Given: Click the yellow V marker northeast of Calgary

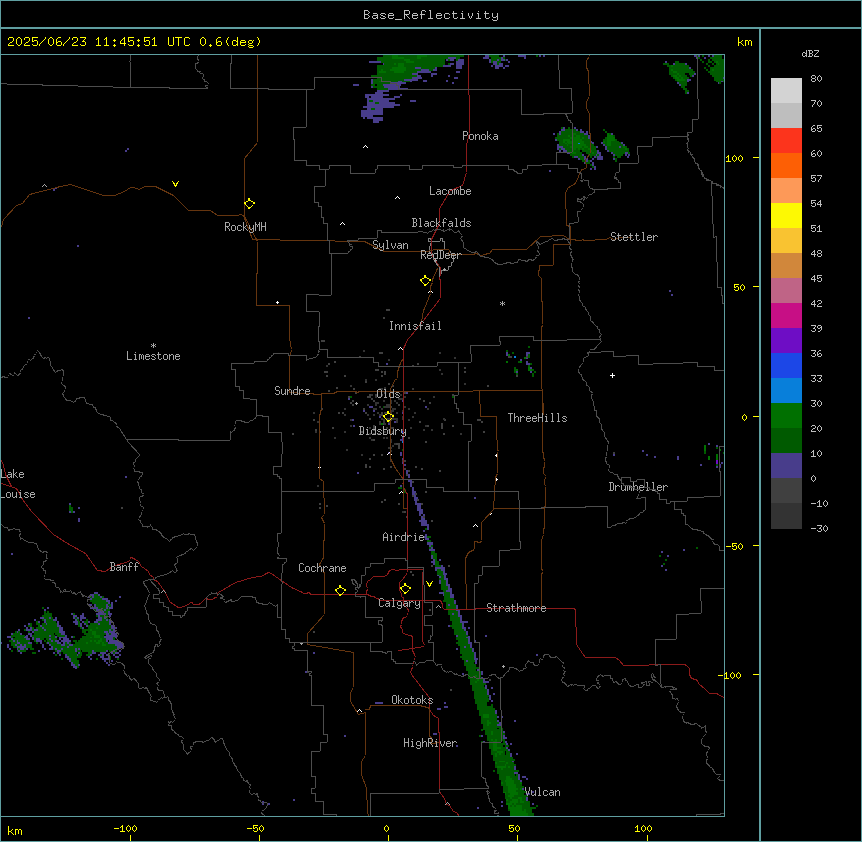Looking at the screenshot, I should 429,584.
